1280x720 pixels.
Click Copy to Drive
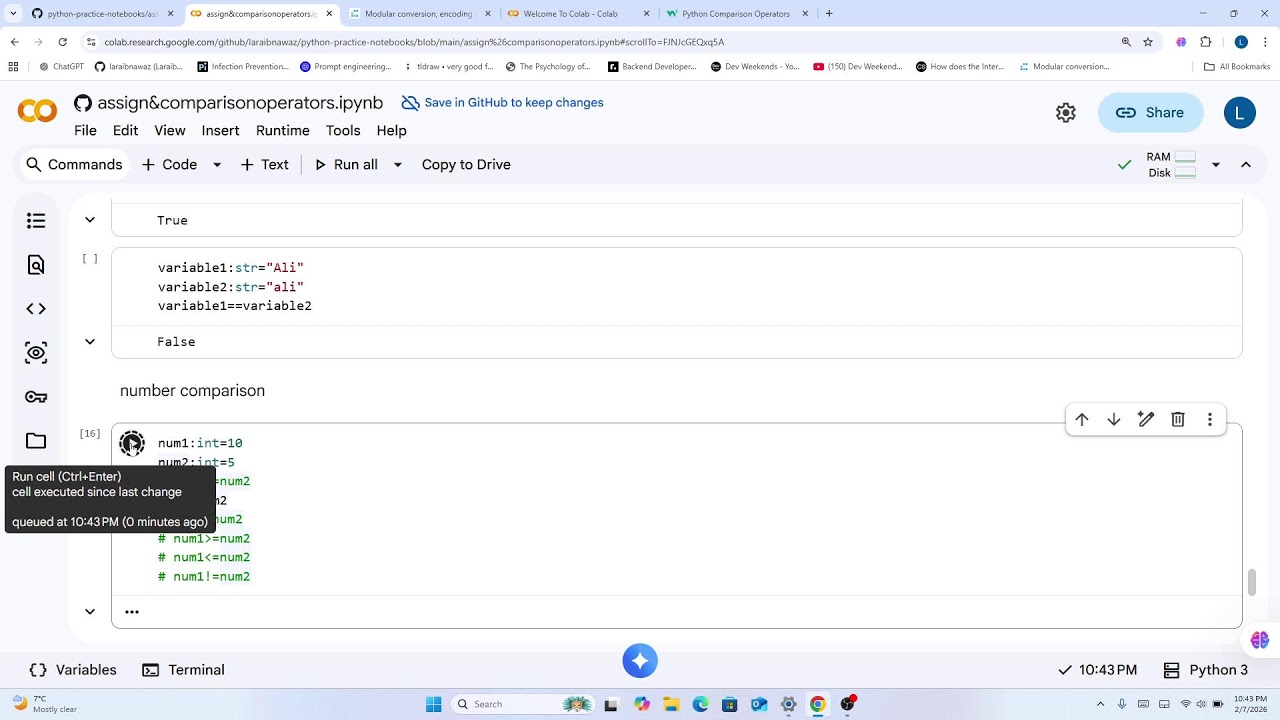466,165
